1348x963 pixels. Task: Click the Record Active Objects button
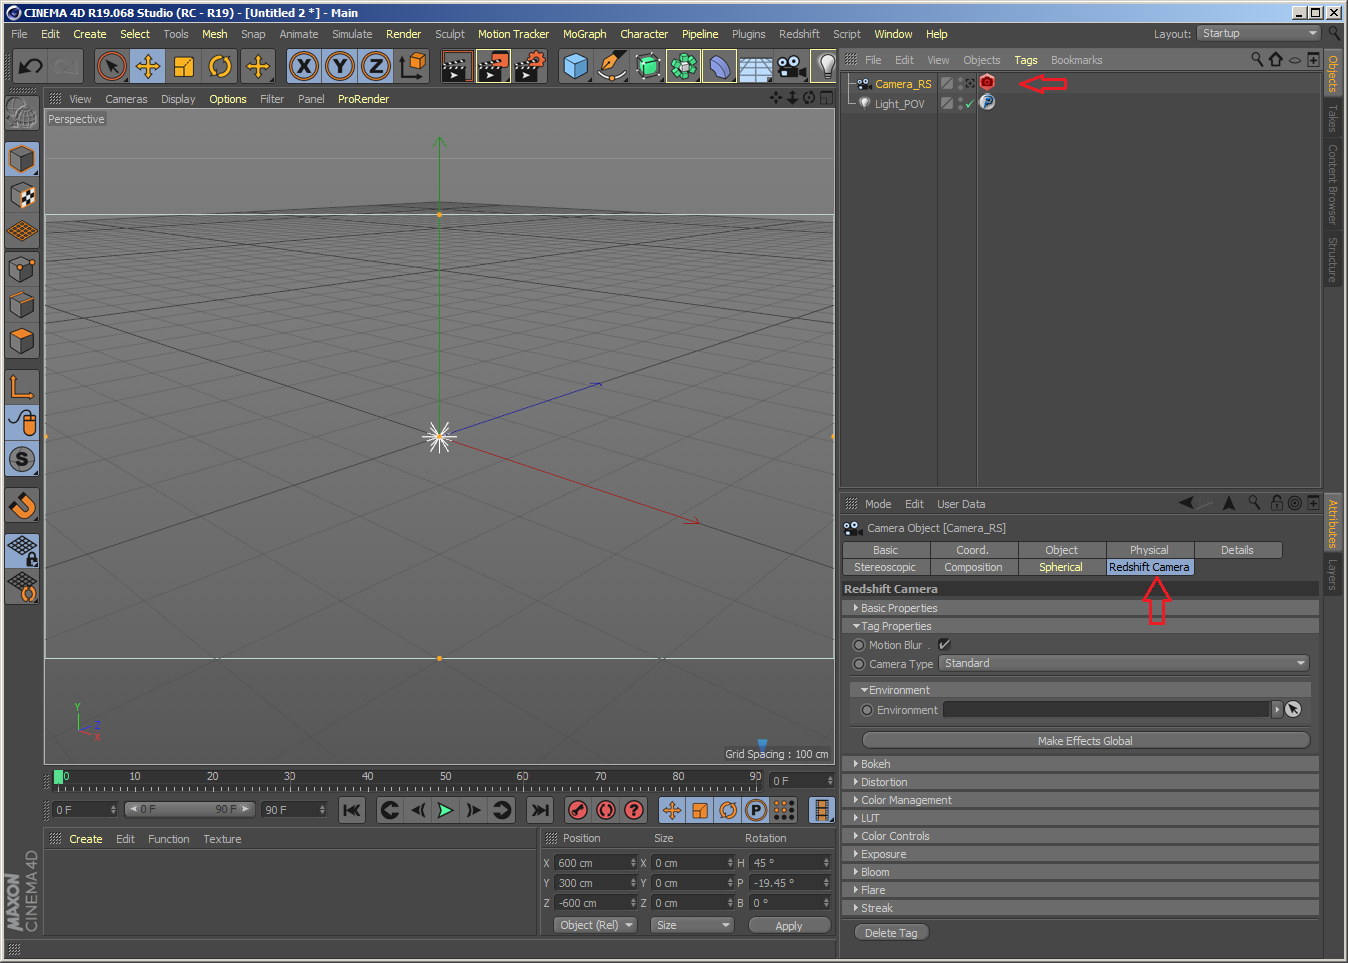tap(577, 810)
